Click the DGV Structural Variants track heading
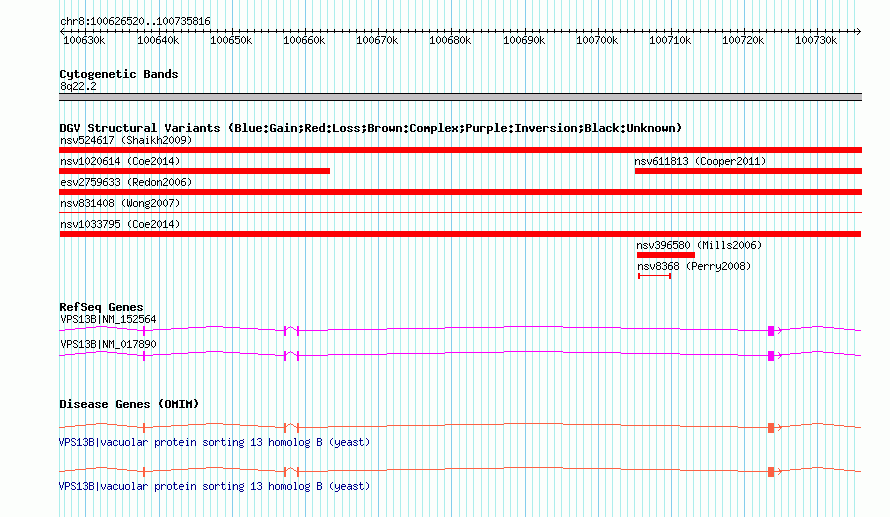This screenshot has width=890, height=517. 371,128
